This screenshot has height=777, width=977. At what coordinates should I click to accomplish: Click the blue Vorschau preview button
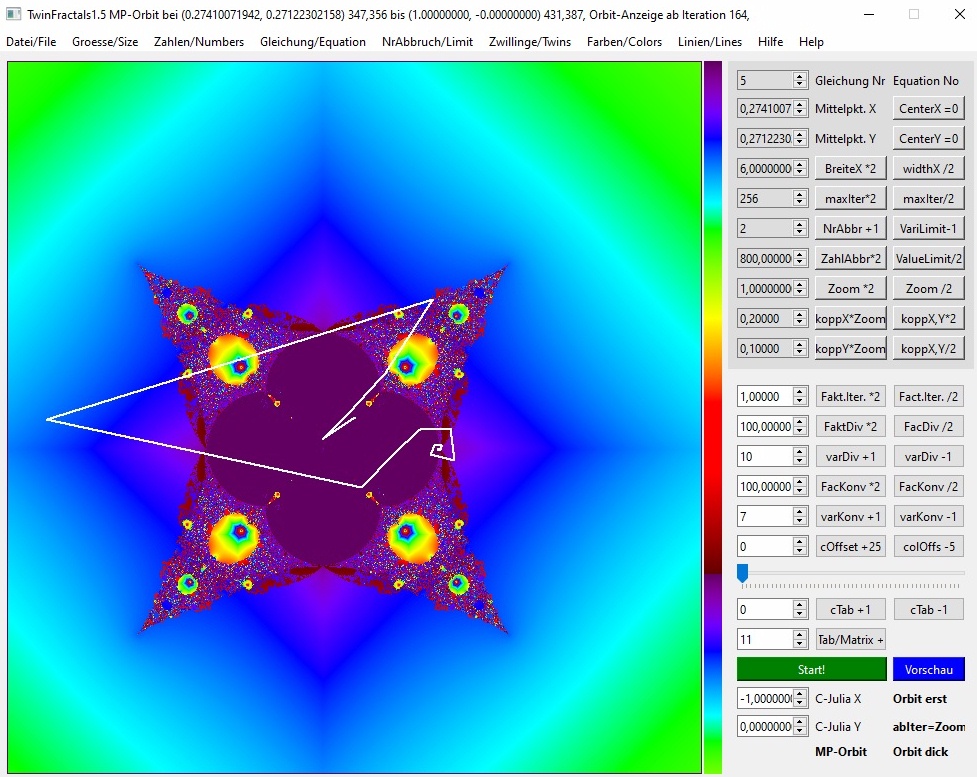click(928, 669)
